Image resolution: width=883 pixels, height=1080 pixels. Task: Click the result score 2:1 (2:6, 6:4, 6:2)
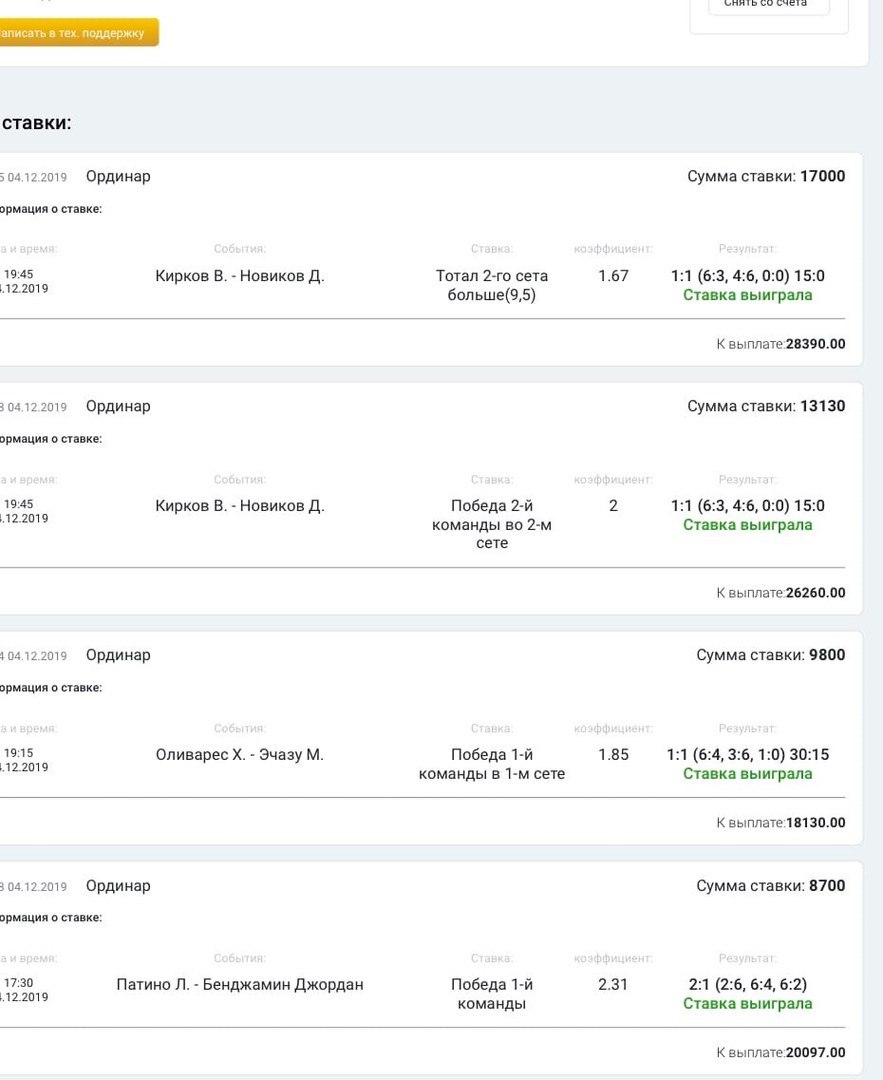747,985
